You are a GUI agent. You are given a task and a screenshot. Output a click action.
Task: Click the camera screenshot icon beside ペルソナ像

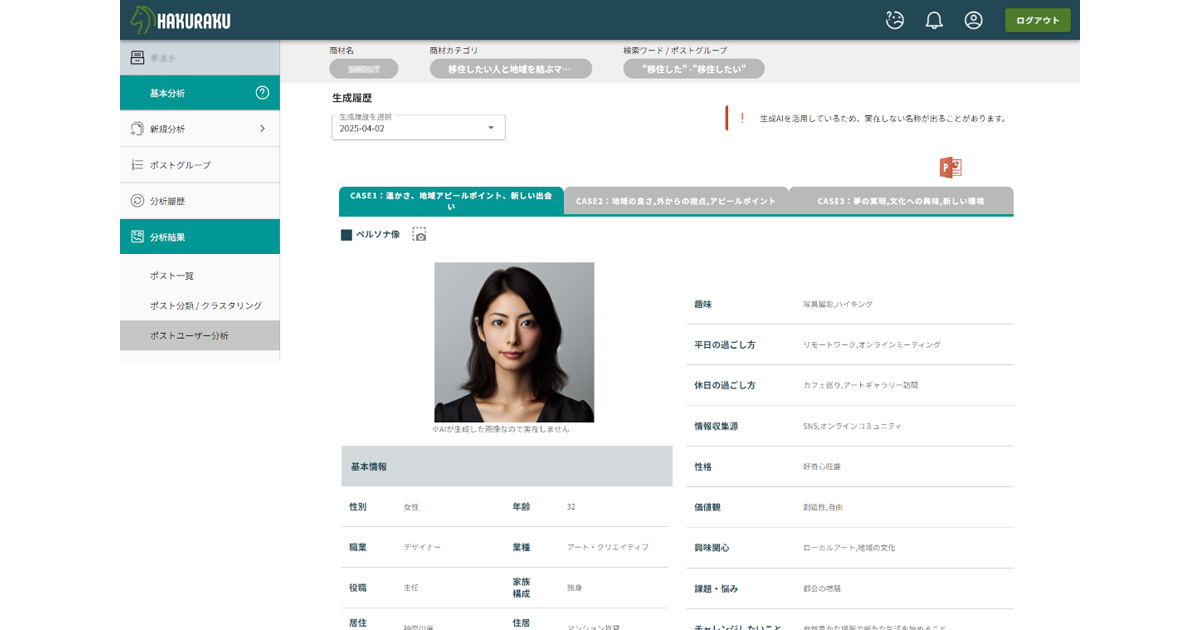point(419,234)
